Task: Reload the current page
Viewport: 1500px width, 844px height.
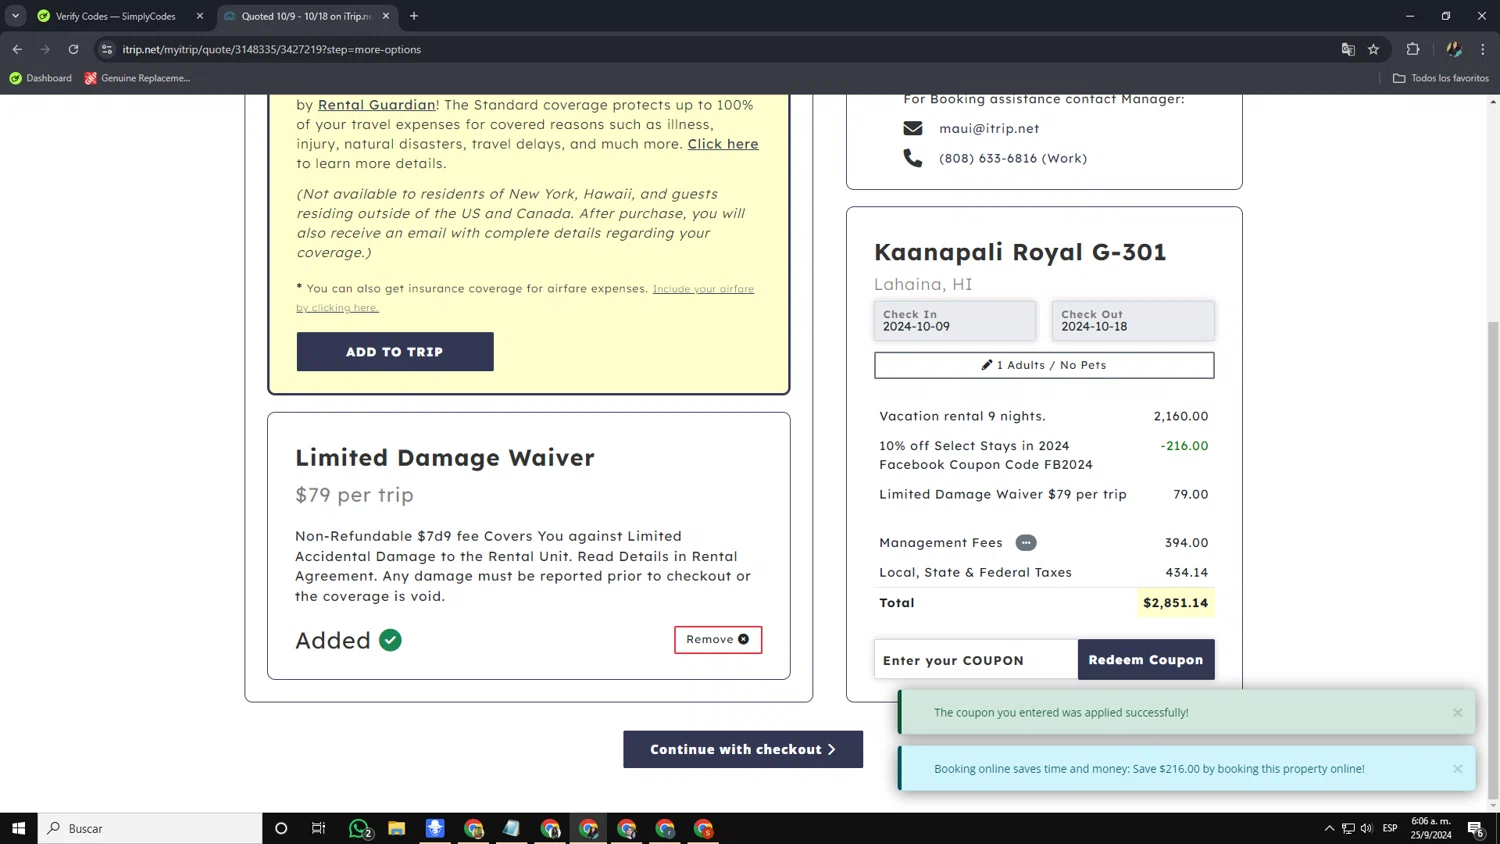Action: coord(73,49)
